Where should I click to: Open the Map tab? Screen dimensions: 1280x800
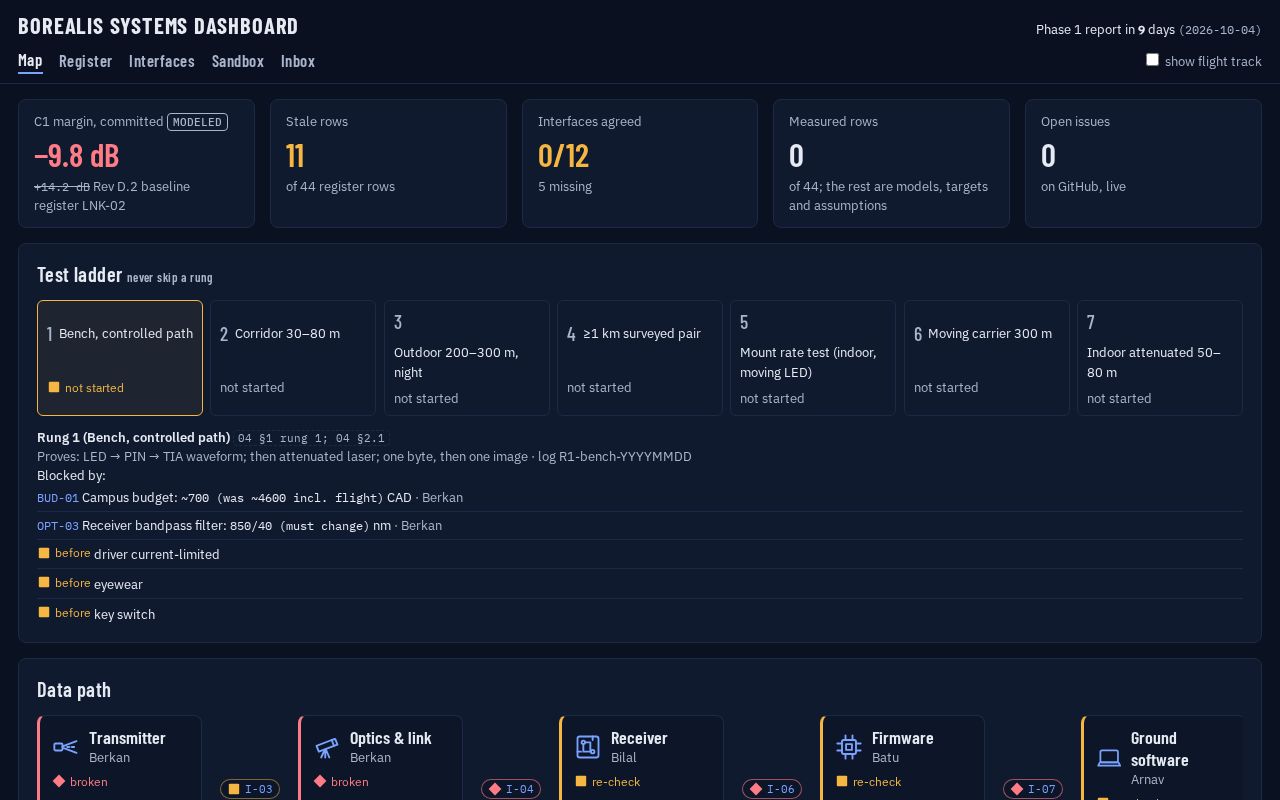click(x=30, y=61)
